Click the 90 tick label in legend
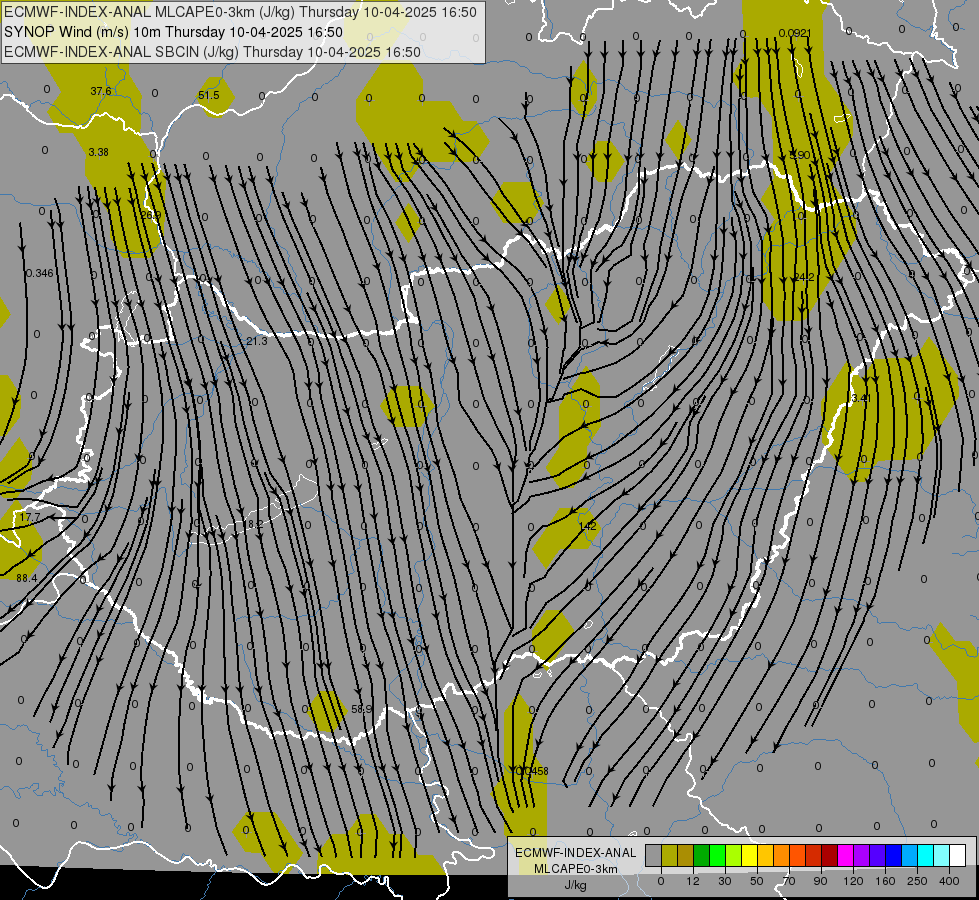979x900 pixels. click(x=820, y=881)
